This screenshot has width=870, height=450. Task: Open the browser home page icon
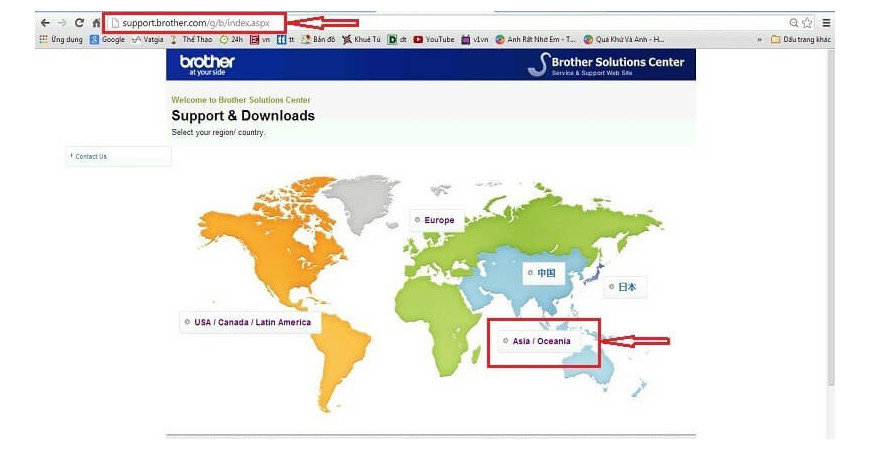97,23
